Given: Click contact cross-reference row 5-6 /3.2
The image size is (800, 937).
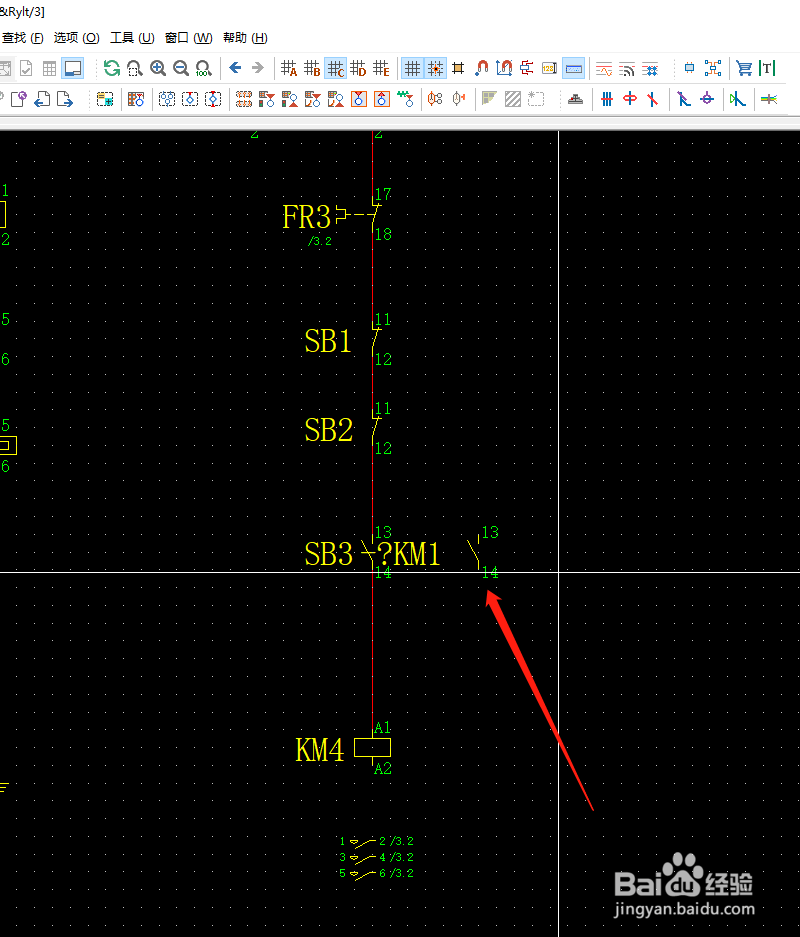Looking at the screenshot, I should [x=376, y=873].
